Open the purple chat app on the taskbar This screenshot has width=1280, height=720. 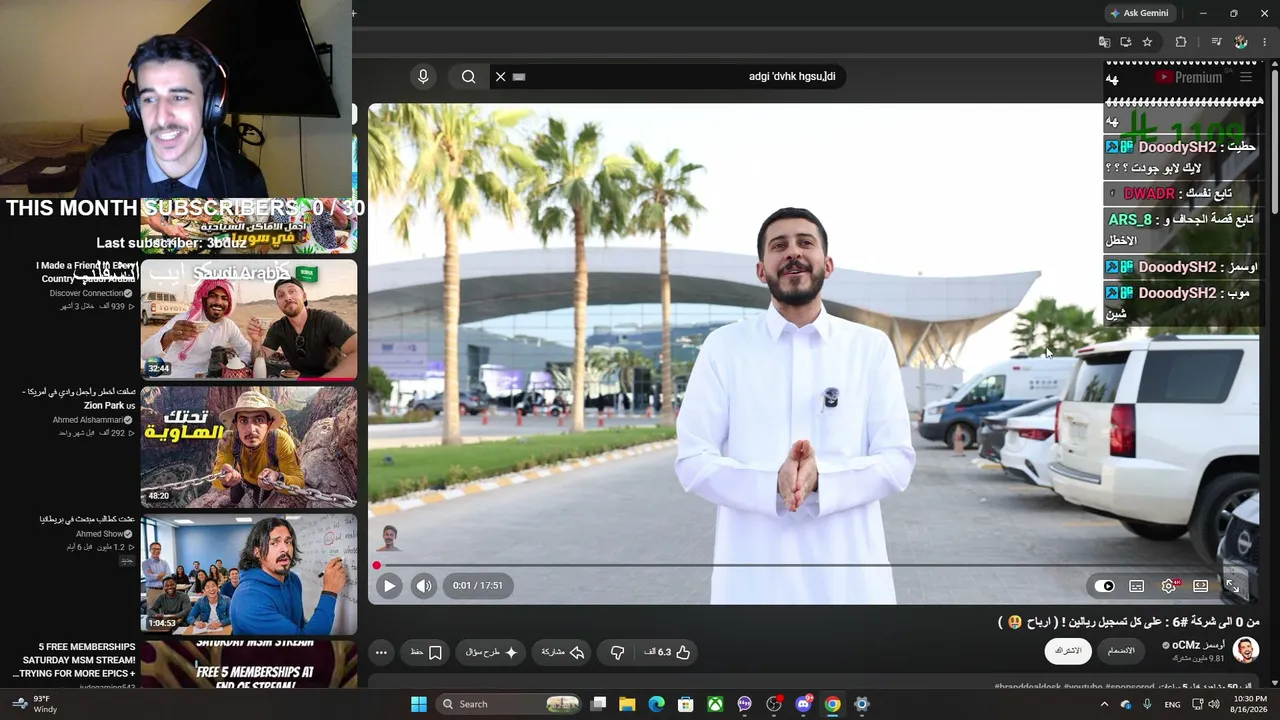click(744, 704)
